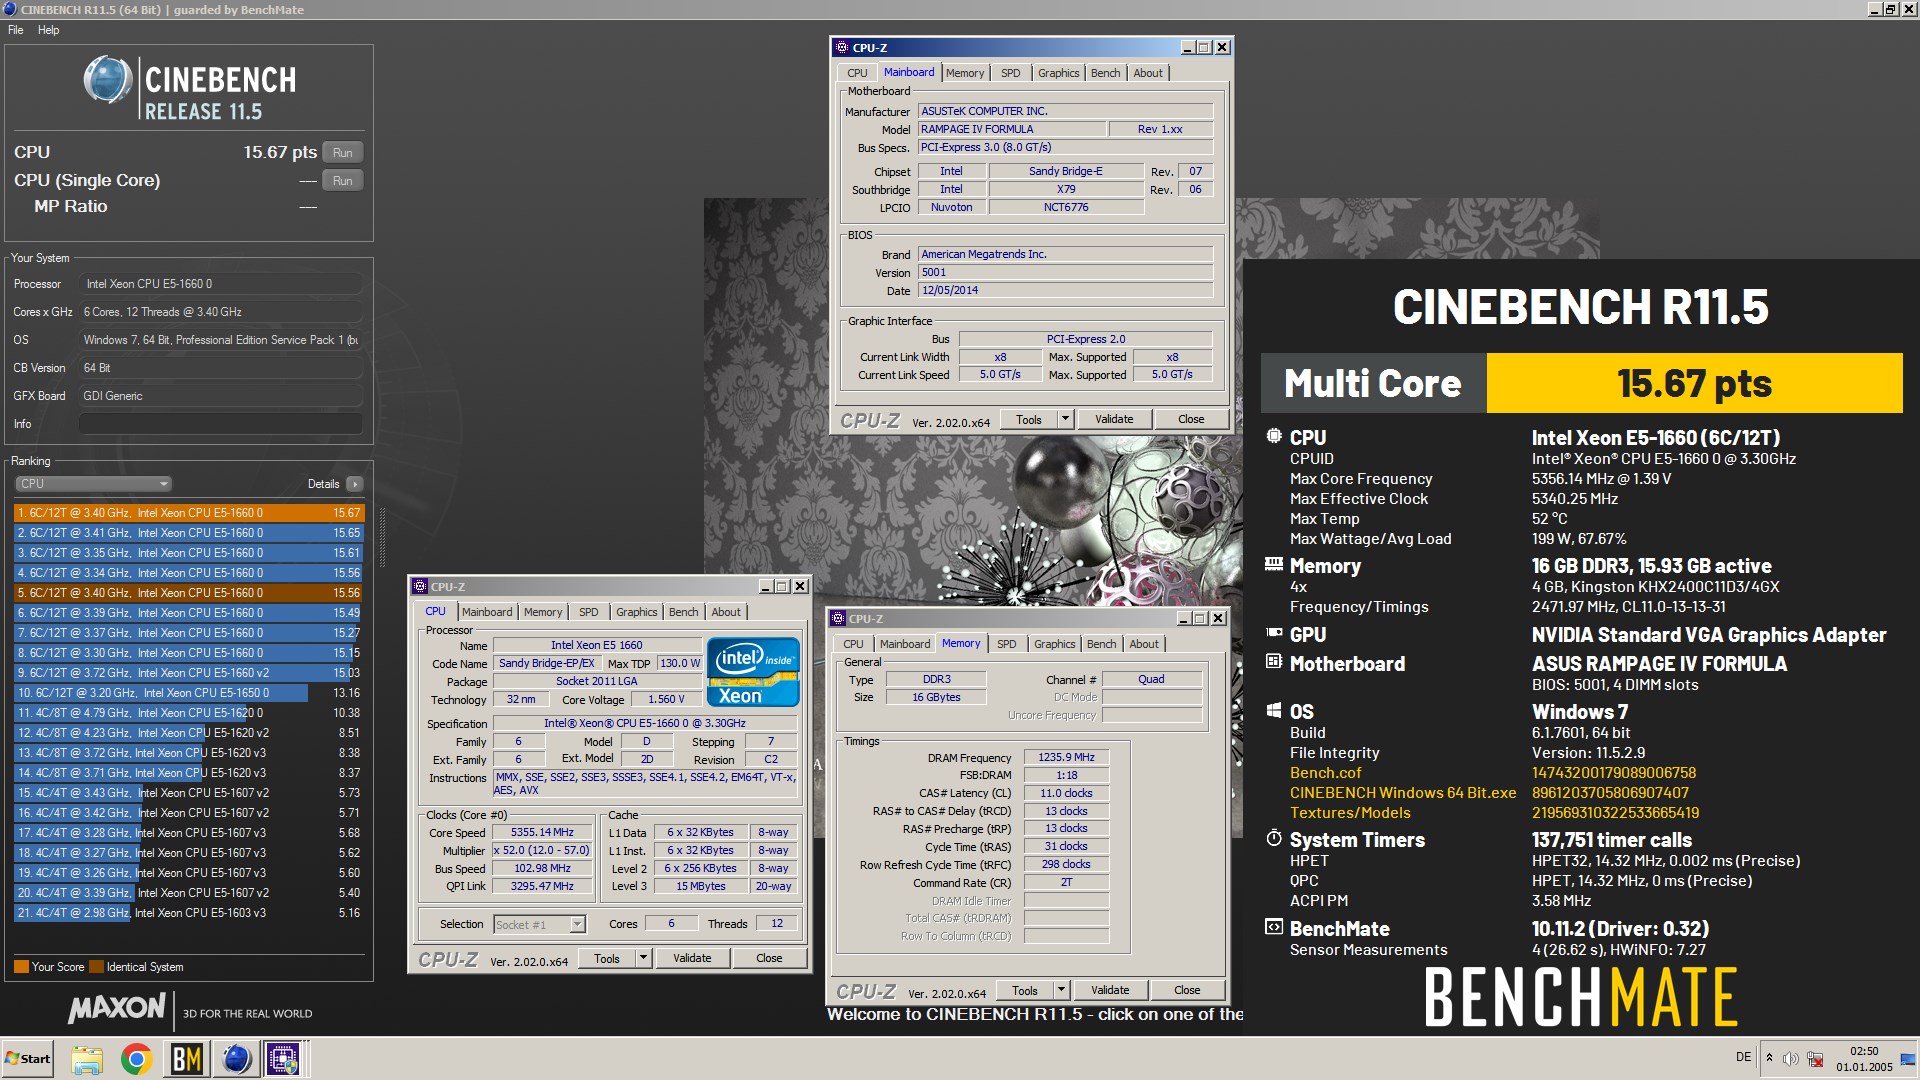Viewport: 1920px width, 1080px height.
Task: Open the volume control in the tray
Action: tap(1790, 1058)
